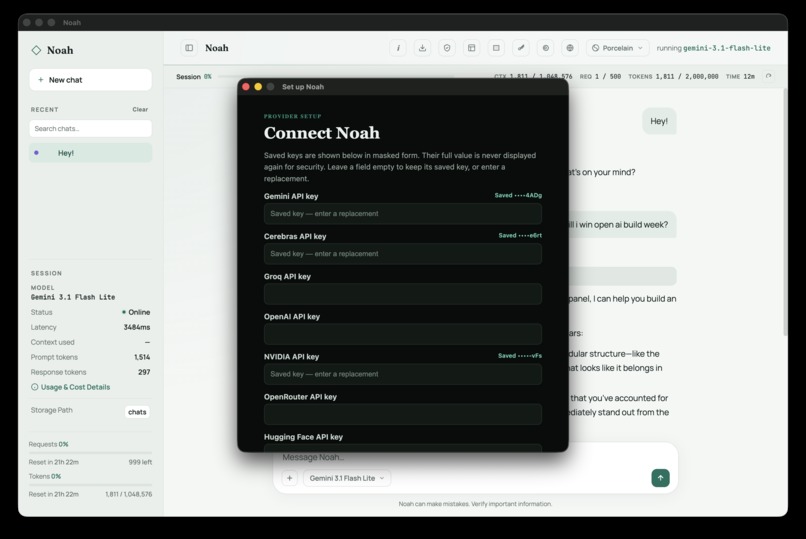Viewport: 806px width, 539px height.
Task: Click the Response tokens 297 value
Action: (x=144, y=371)
